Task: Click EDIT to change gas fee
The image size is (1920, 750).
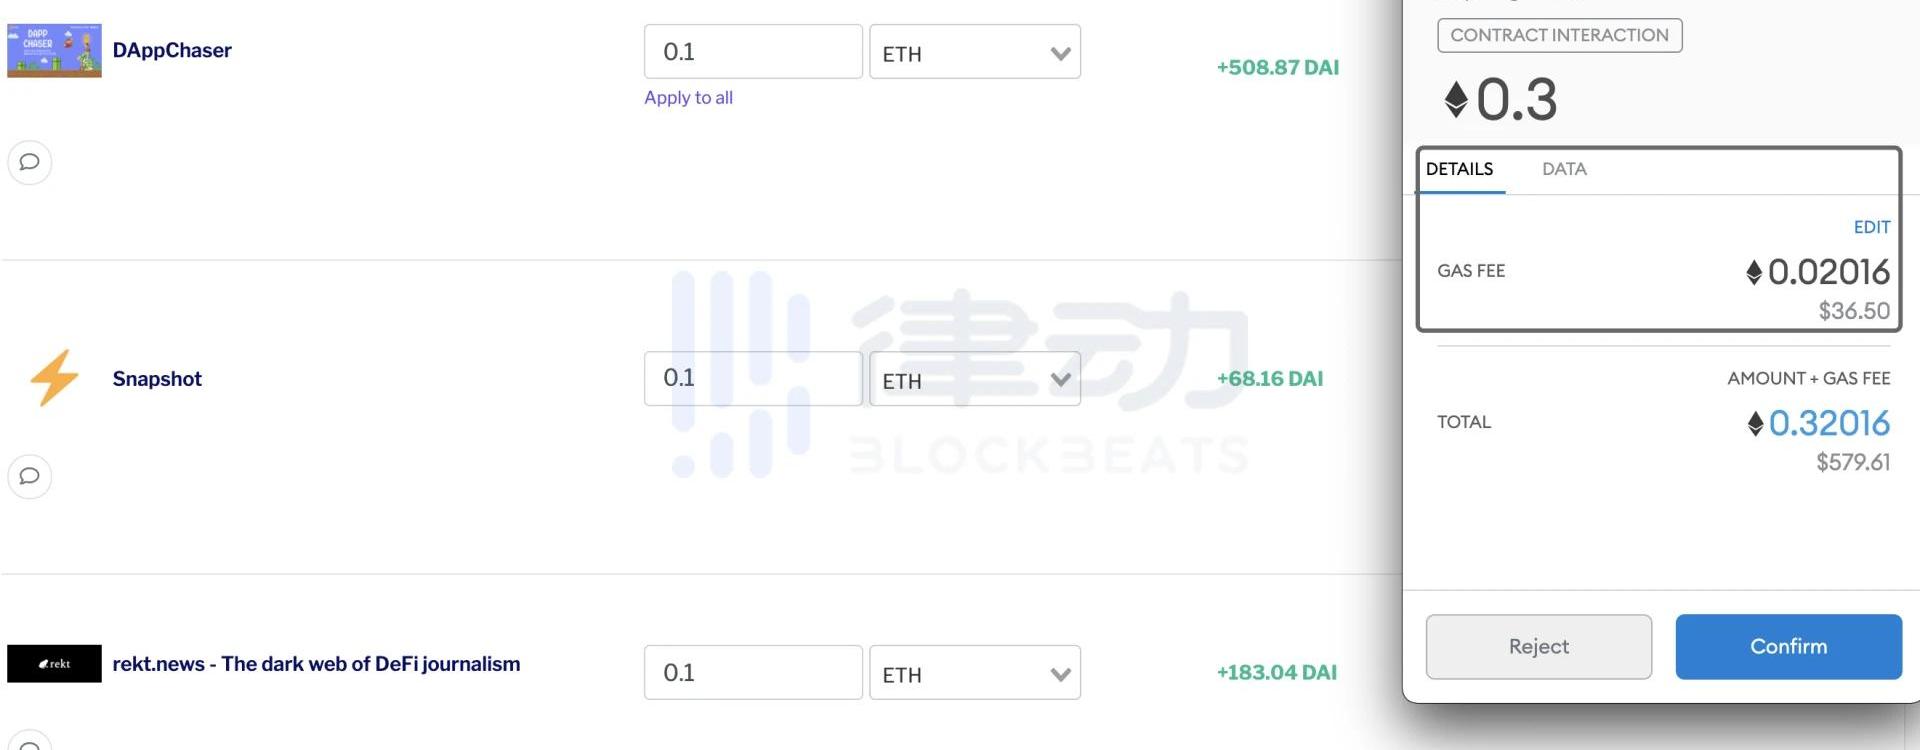Action: tap(1871, 227)
